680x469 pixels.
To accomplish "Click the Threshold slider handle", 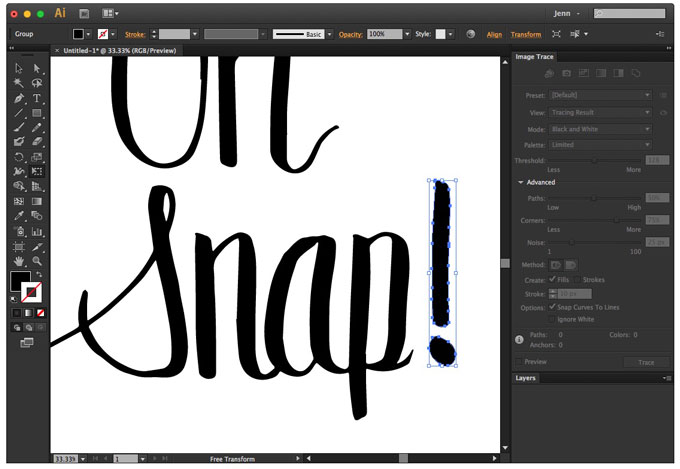I will (595, 161).
